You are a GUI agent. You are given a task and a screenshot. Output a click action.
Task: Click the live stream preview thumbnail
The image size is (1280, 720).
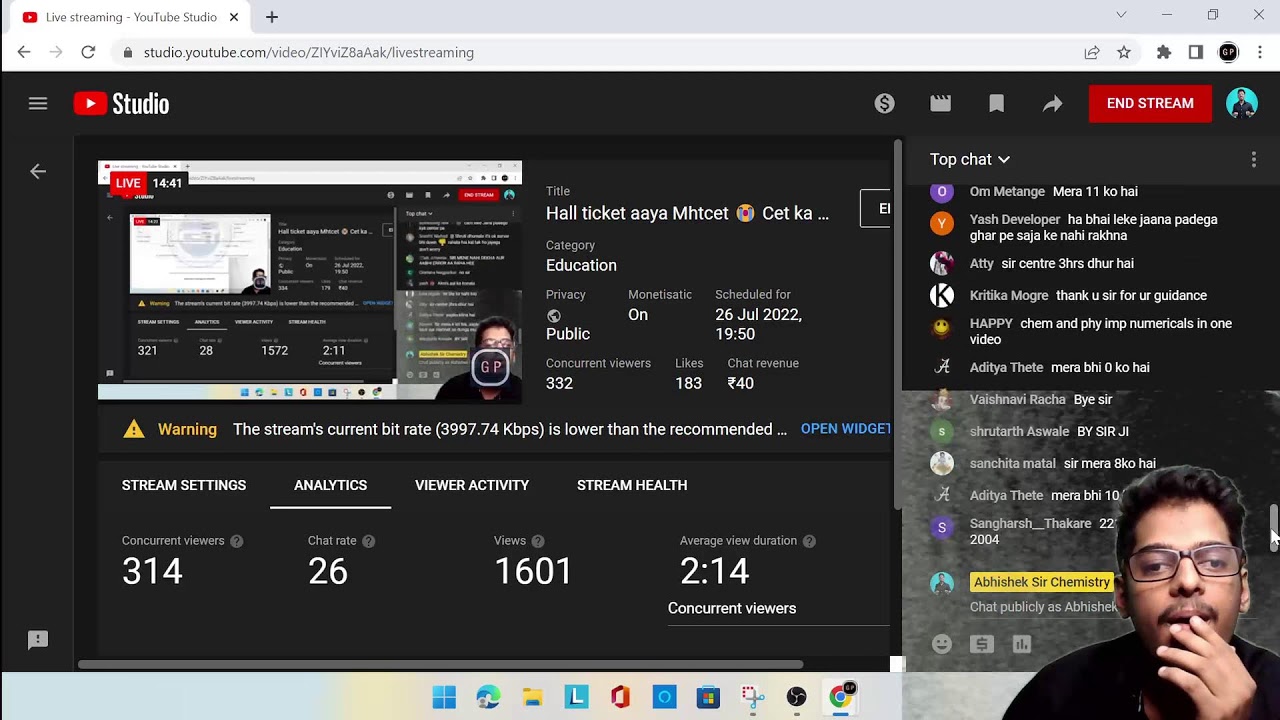pyautogui.click(x=310, y=280)
